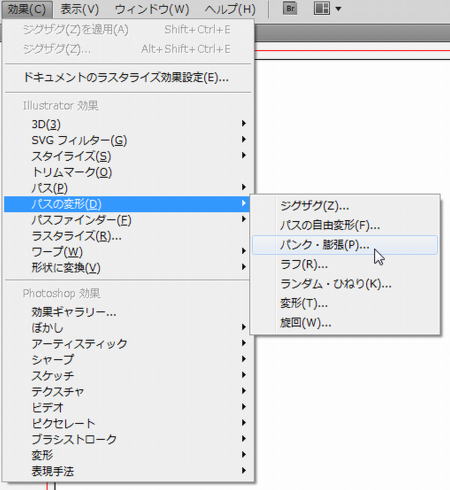Choose ラフ(R)... effect
Image resolution: width=450 pixels, height=490 pixels.
click(345, 265)
